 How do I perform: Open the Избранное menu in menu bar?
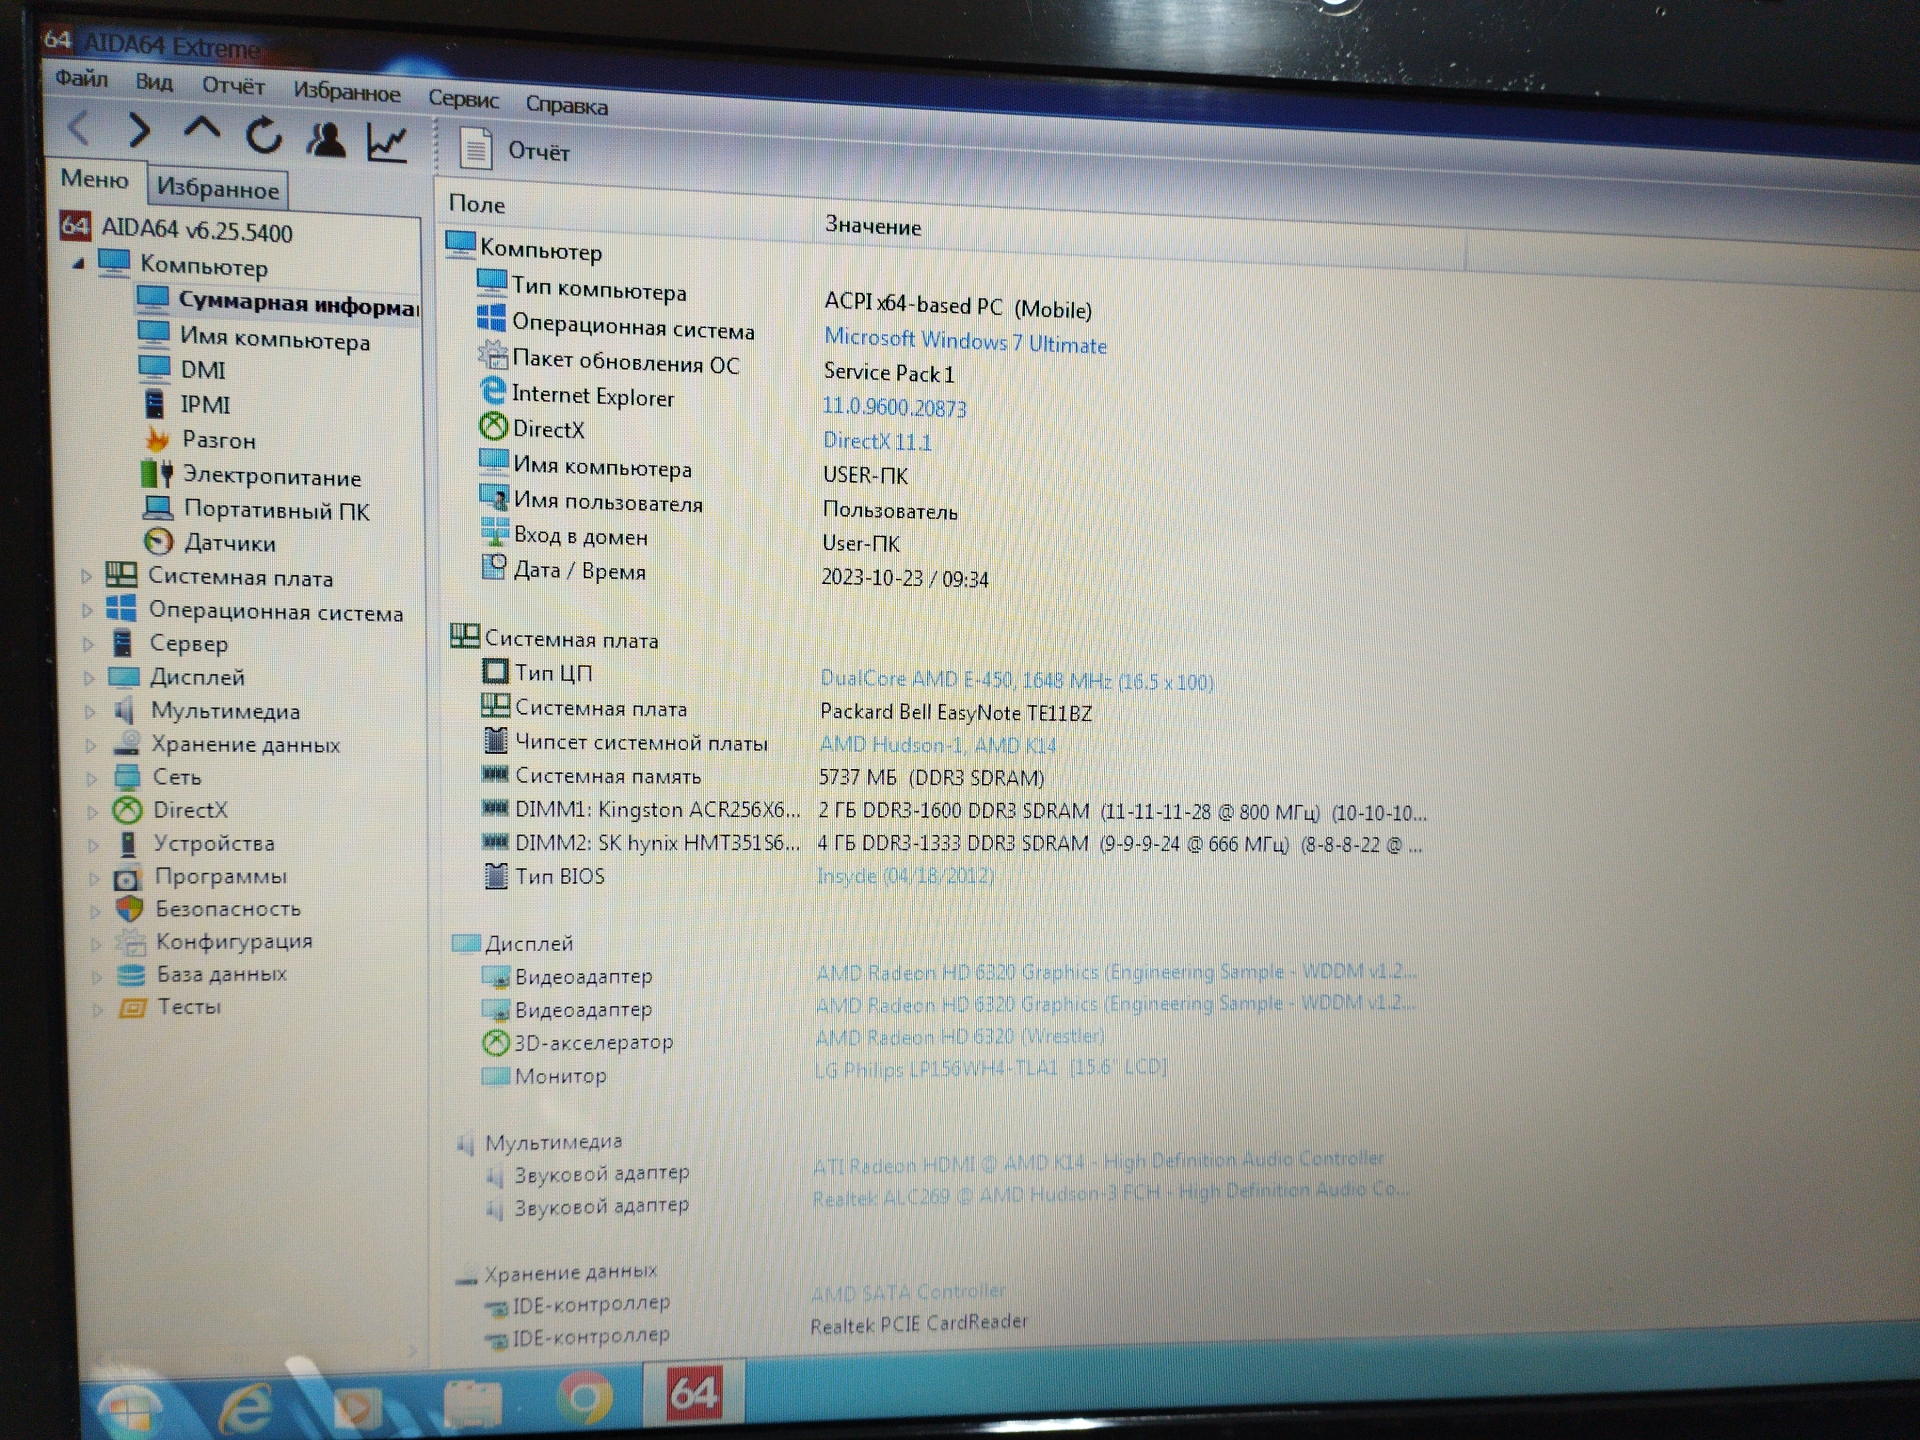(346, 92)
